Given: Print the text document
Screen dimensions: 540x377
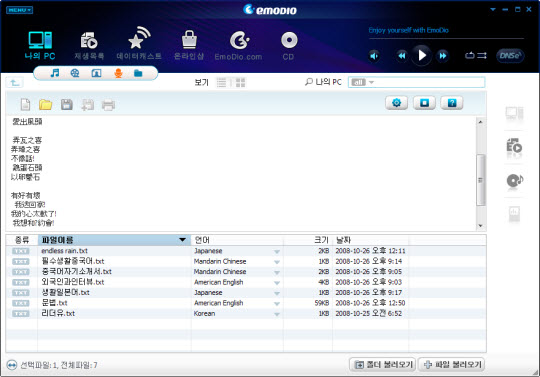Looking at the screenshot, I should pos(108,105).
